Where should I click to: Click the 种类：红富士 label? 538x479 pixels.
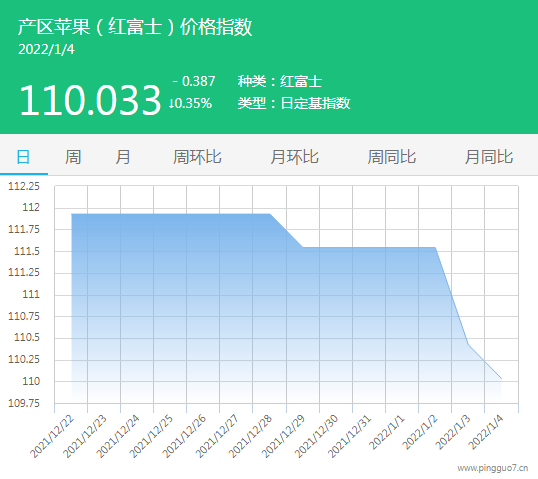coord(280,81)
